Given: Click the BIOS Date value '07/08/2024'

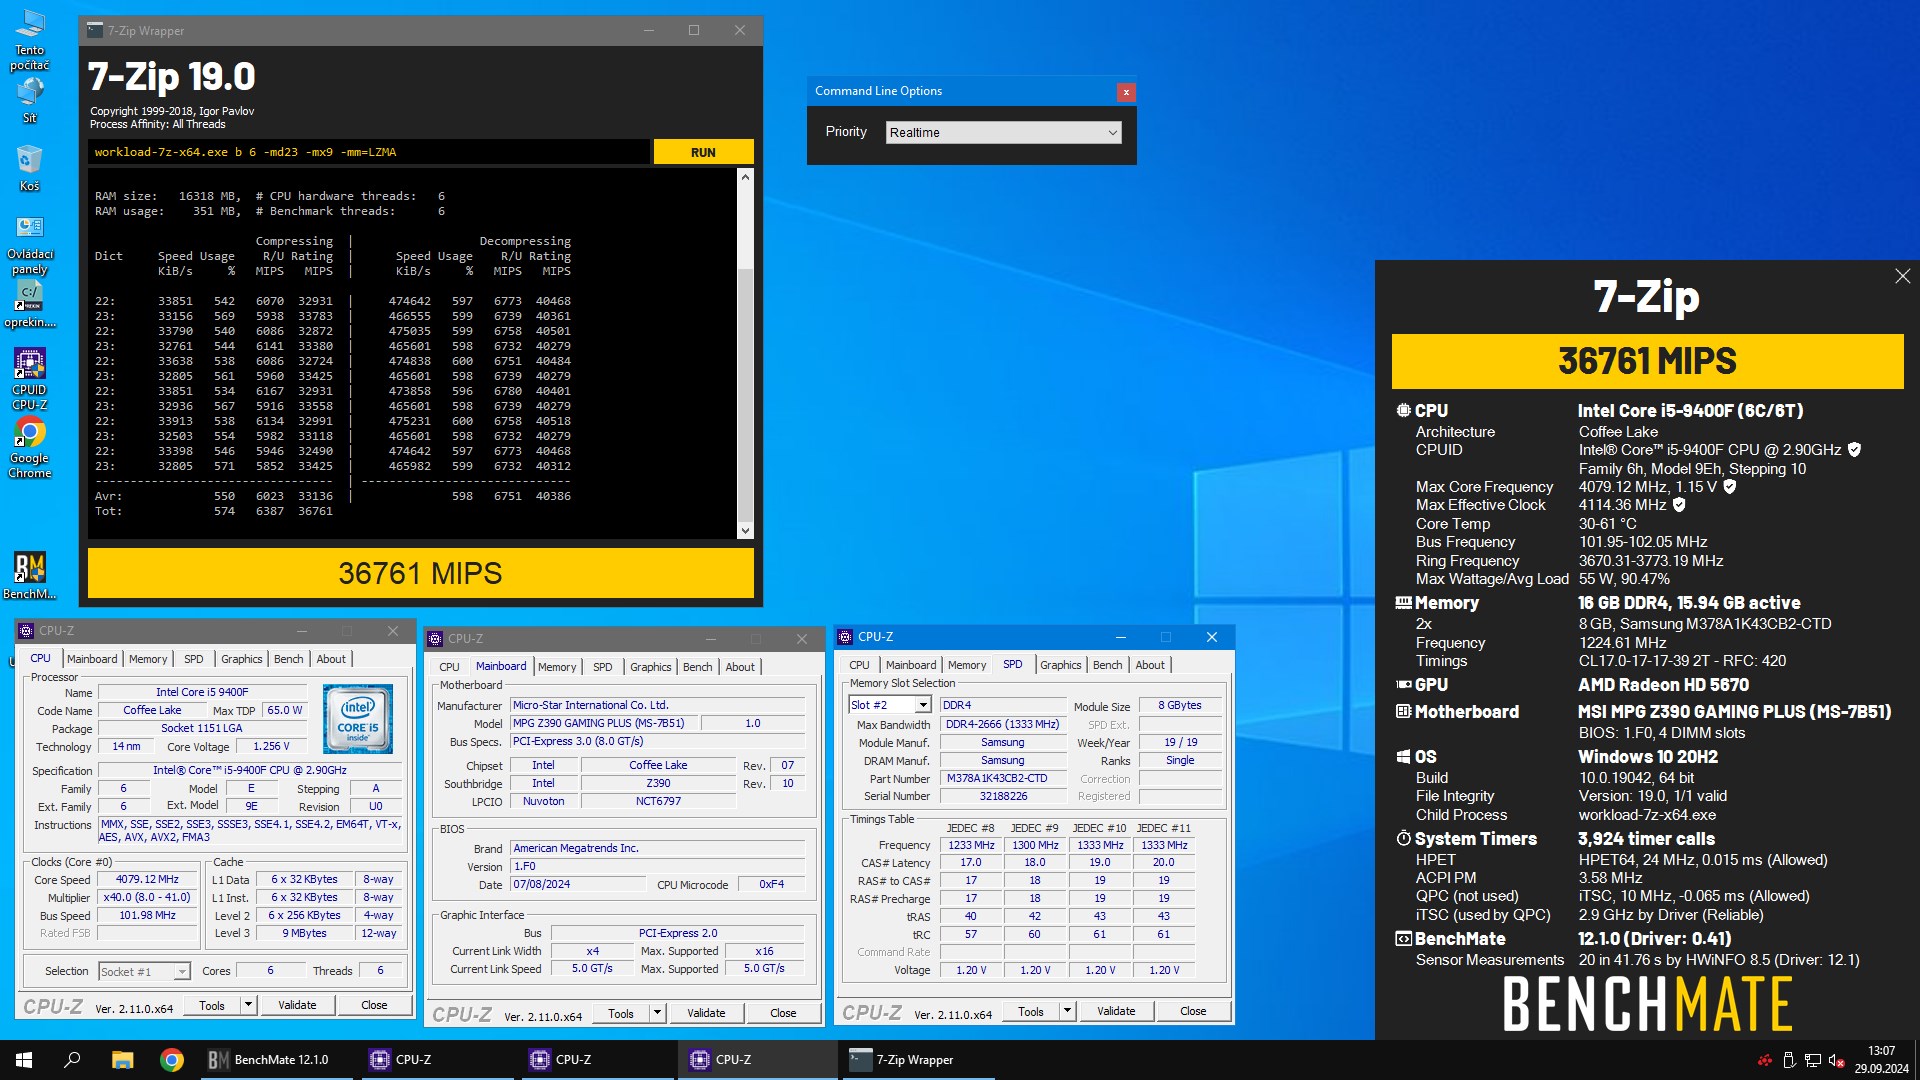Looking at the screenshot, I should pyautogui.click(x=577, y=885).
